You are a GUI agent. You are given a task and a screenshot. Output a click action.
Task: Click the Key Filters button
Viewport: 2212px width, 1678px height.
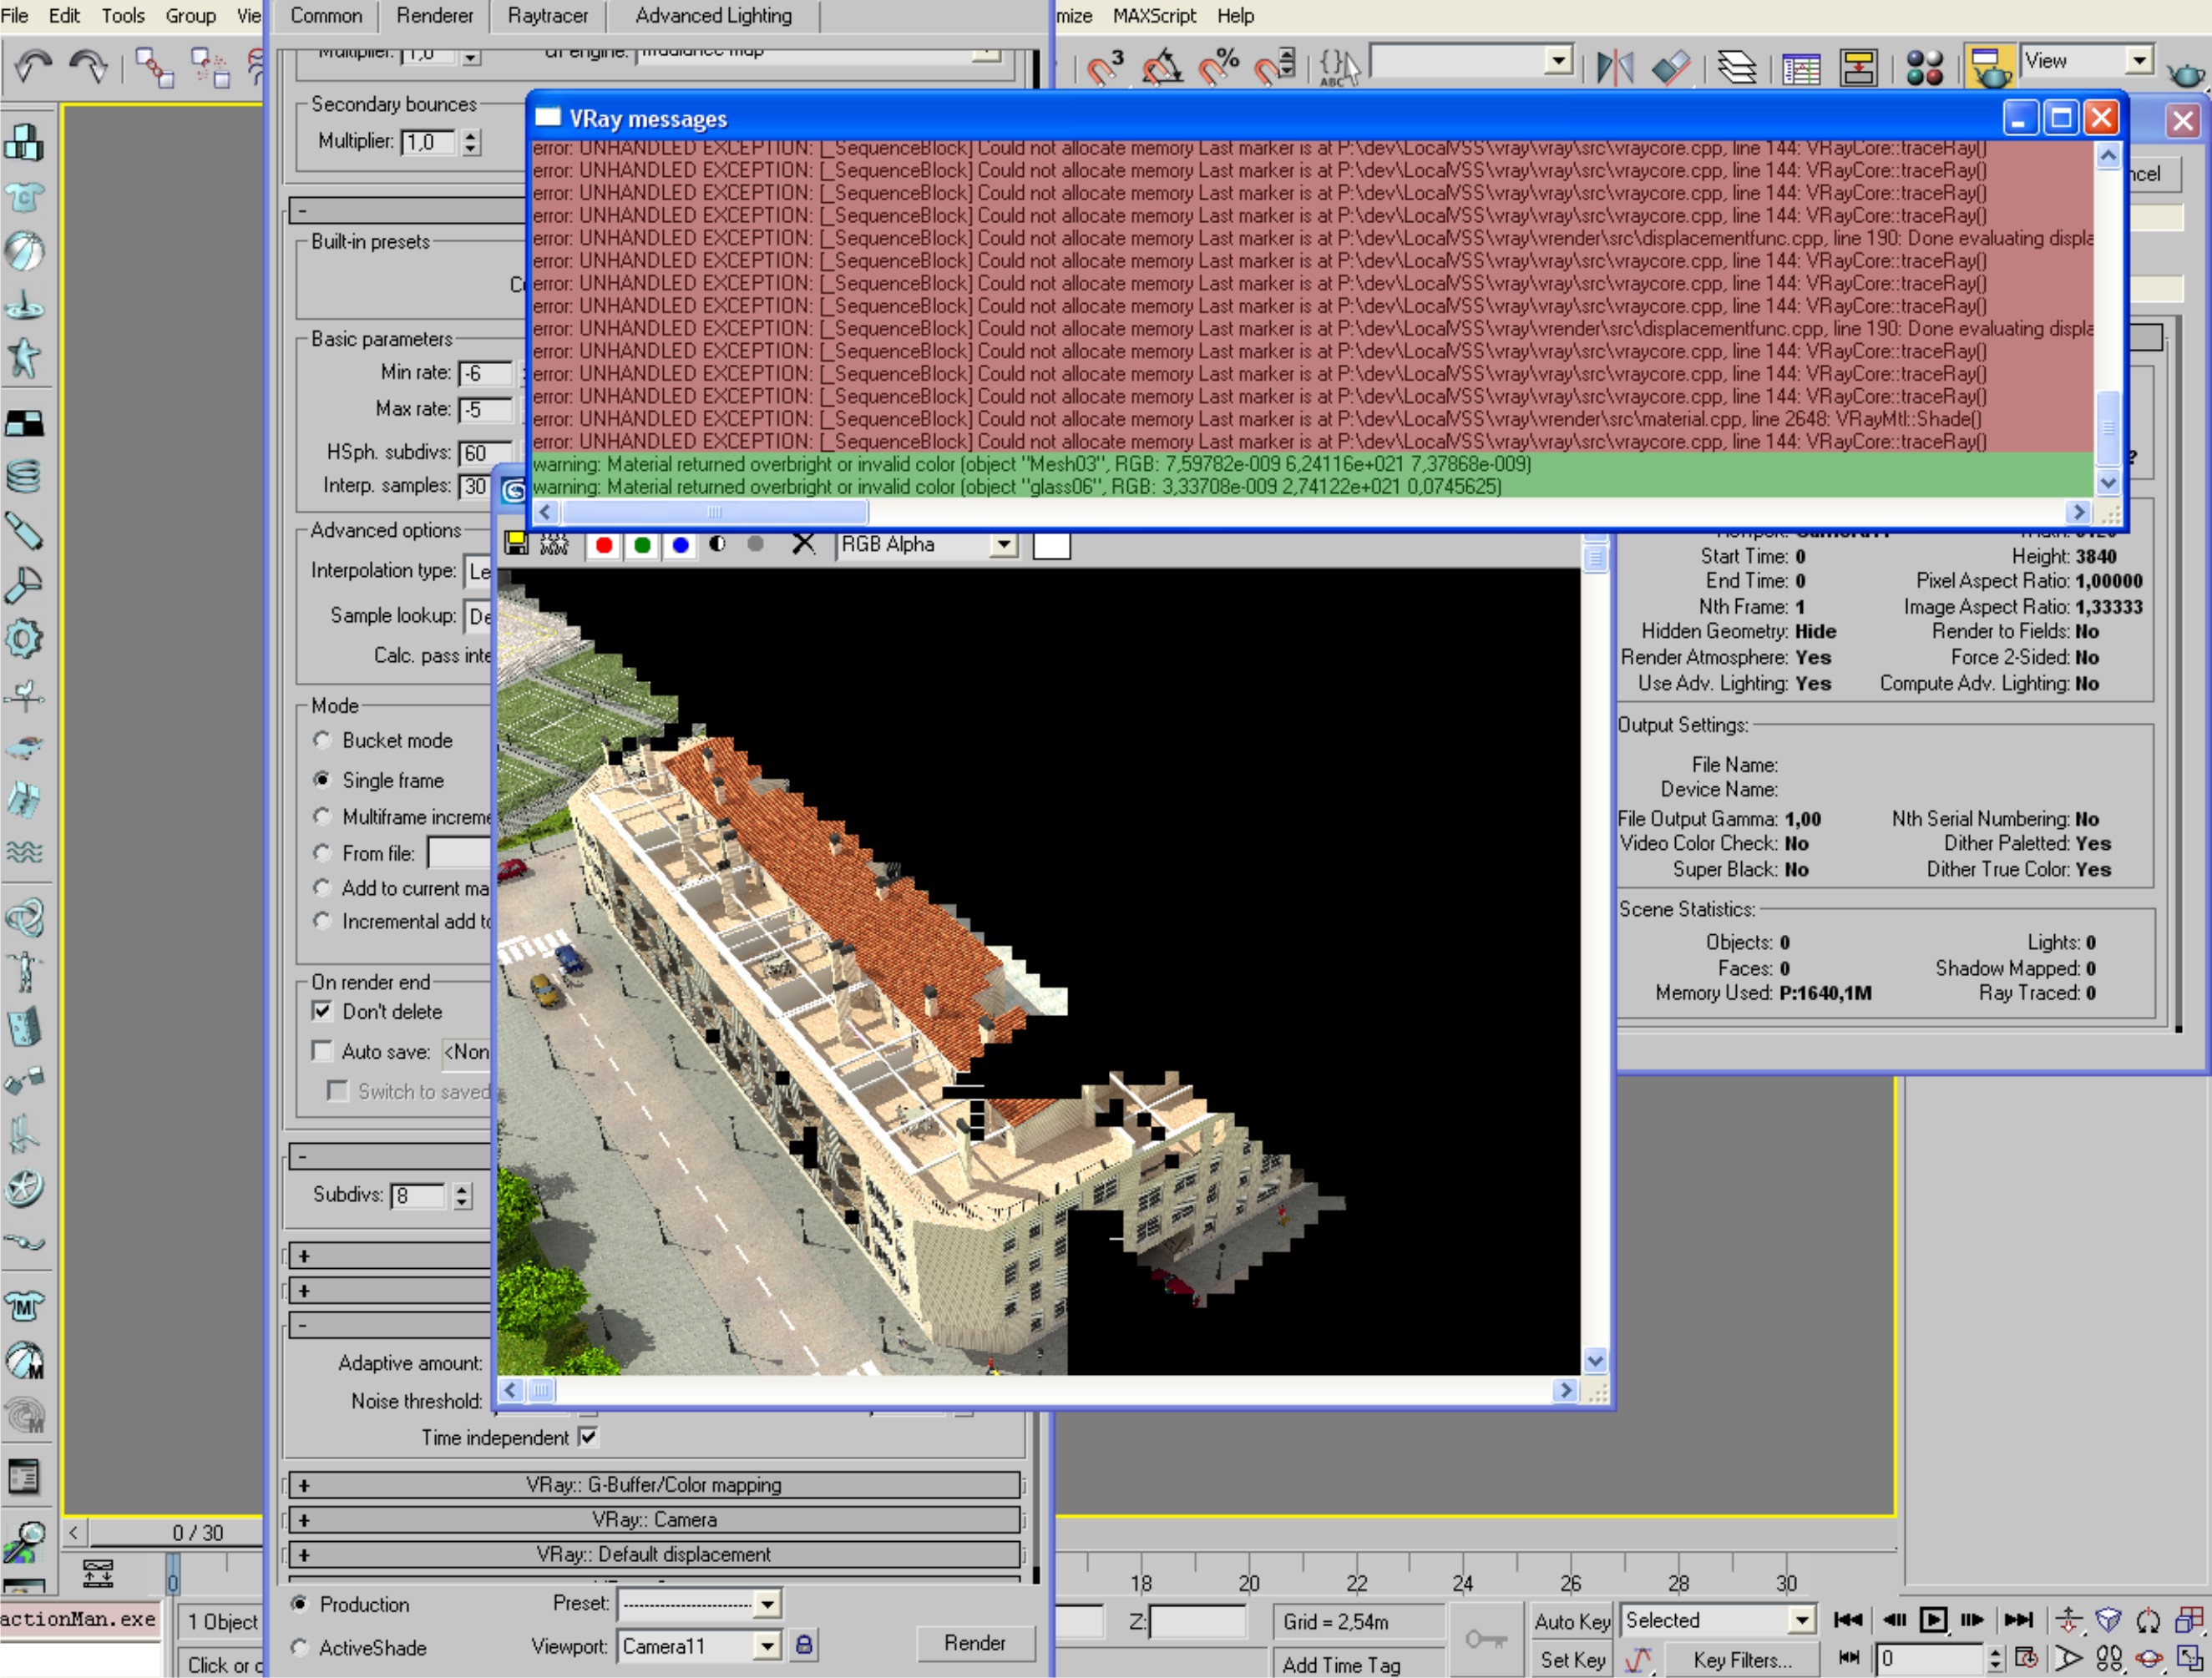1741,1659
